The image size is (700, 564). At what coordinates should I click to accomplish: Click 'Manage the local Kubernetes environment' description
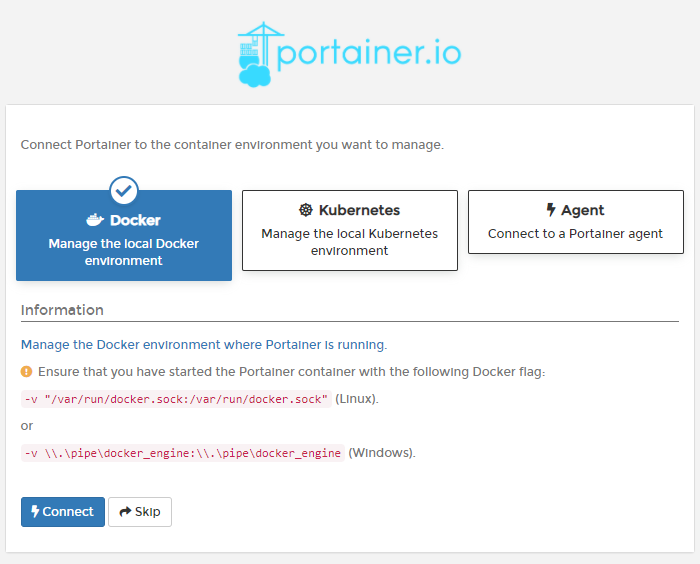pos(350,242)
